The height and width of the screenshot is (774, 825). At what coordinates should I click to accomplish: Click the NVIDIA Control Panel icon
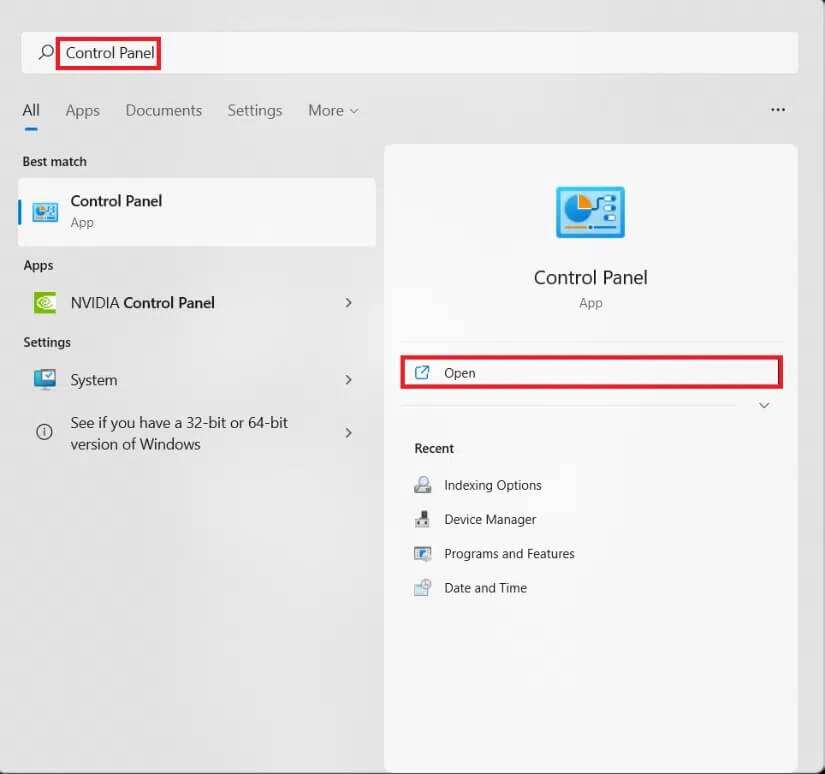coord(45,303)
